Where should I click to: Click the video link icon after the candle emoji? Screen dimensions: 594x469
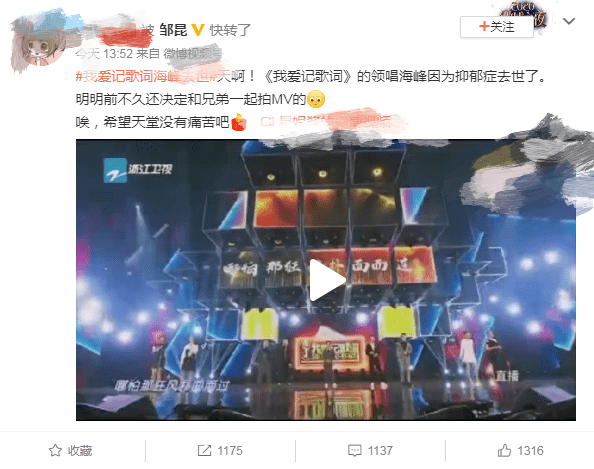[x=267, y=122]
